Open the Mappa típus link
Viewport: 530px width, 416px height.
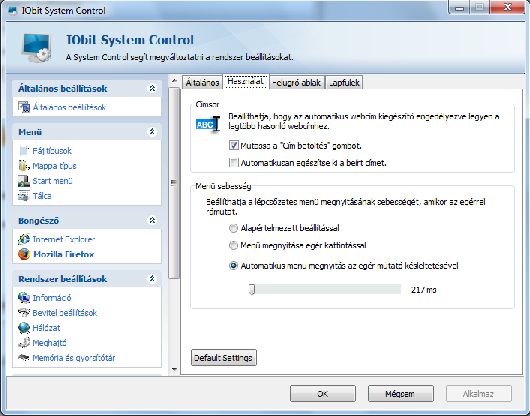coord(54,166)
